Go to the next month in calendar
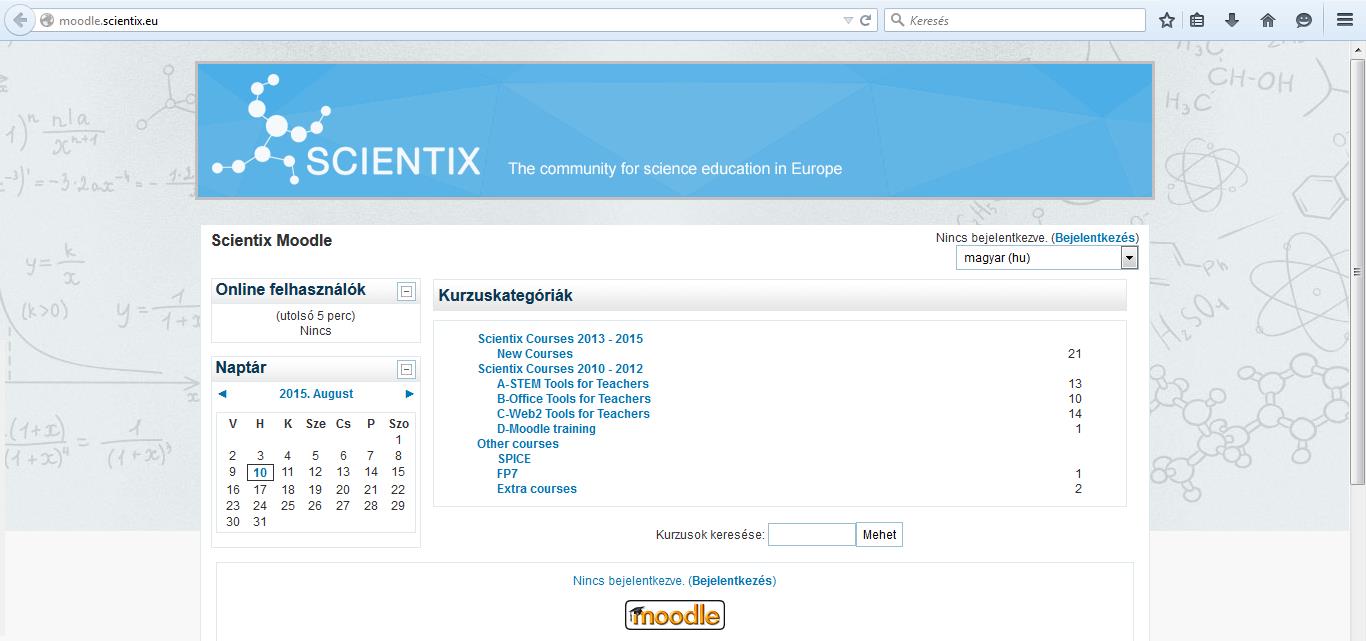Screen dimensions: 1366x641 [x=409, y=394]
